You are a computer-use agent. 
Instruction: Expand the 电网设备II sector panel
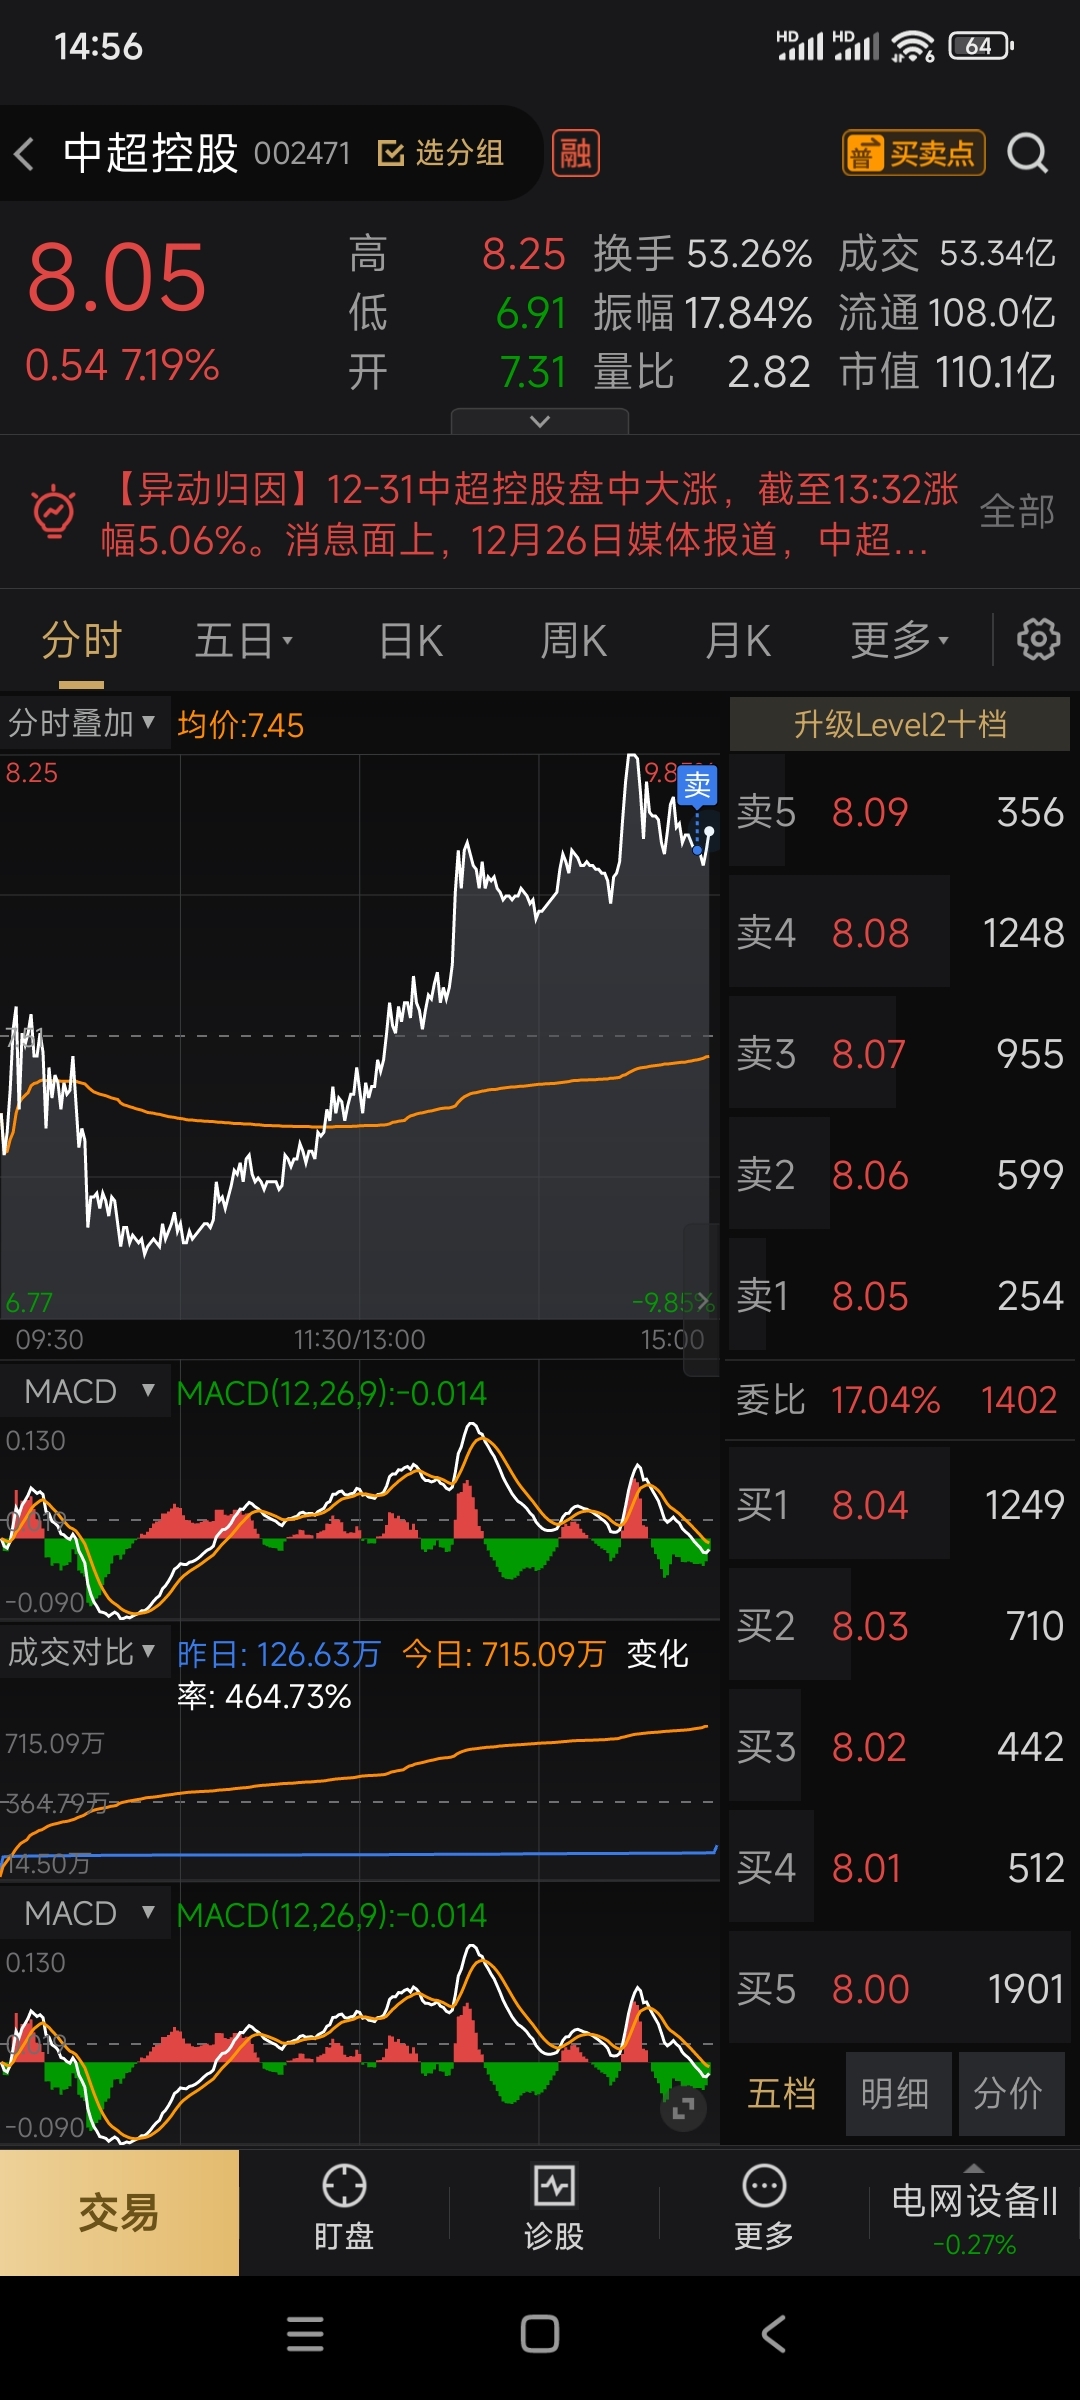point(974,2213)
